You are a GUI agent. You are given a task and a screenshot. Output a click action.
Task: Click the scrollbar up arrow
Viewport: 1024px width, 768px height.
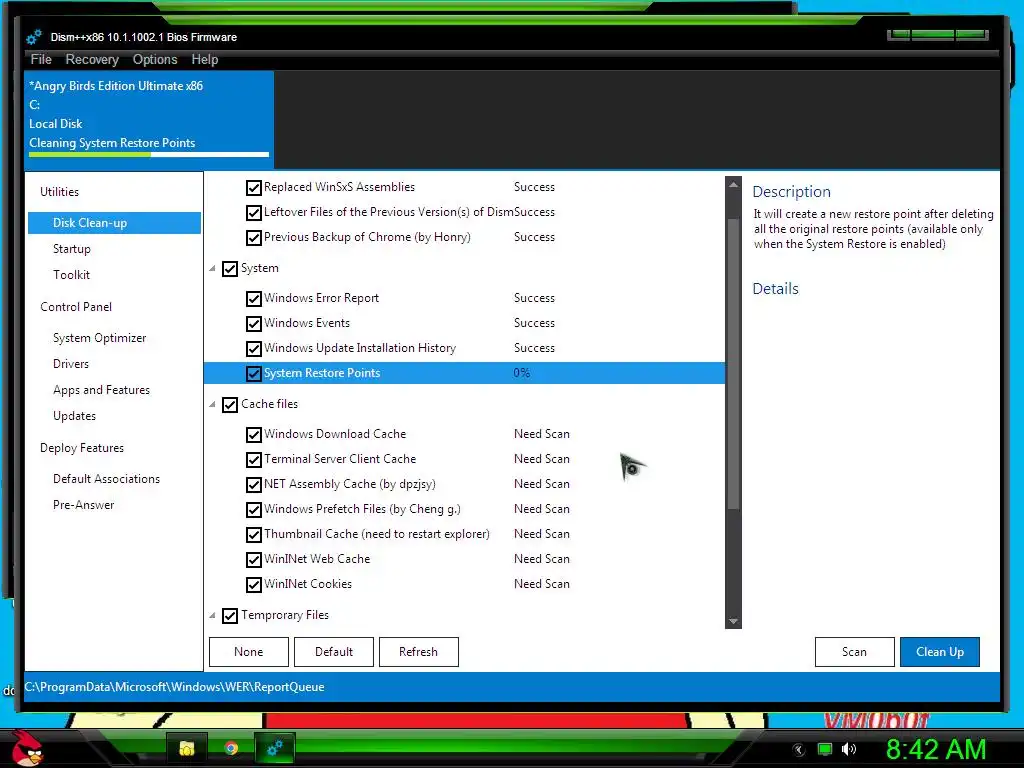coord(733,185)
